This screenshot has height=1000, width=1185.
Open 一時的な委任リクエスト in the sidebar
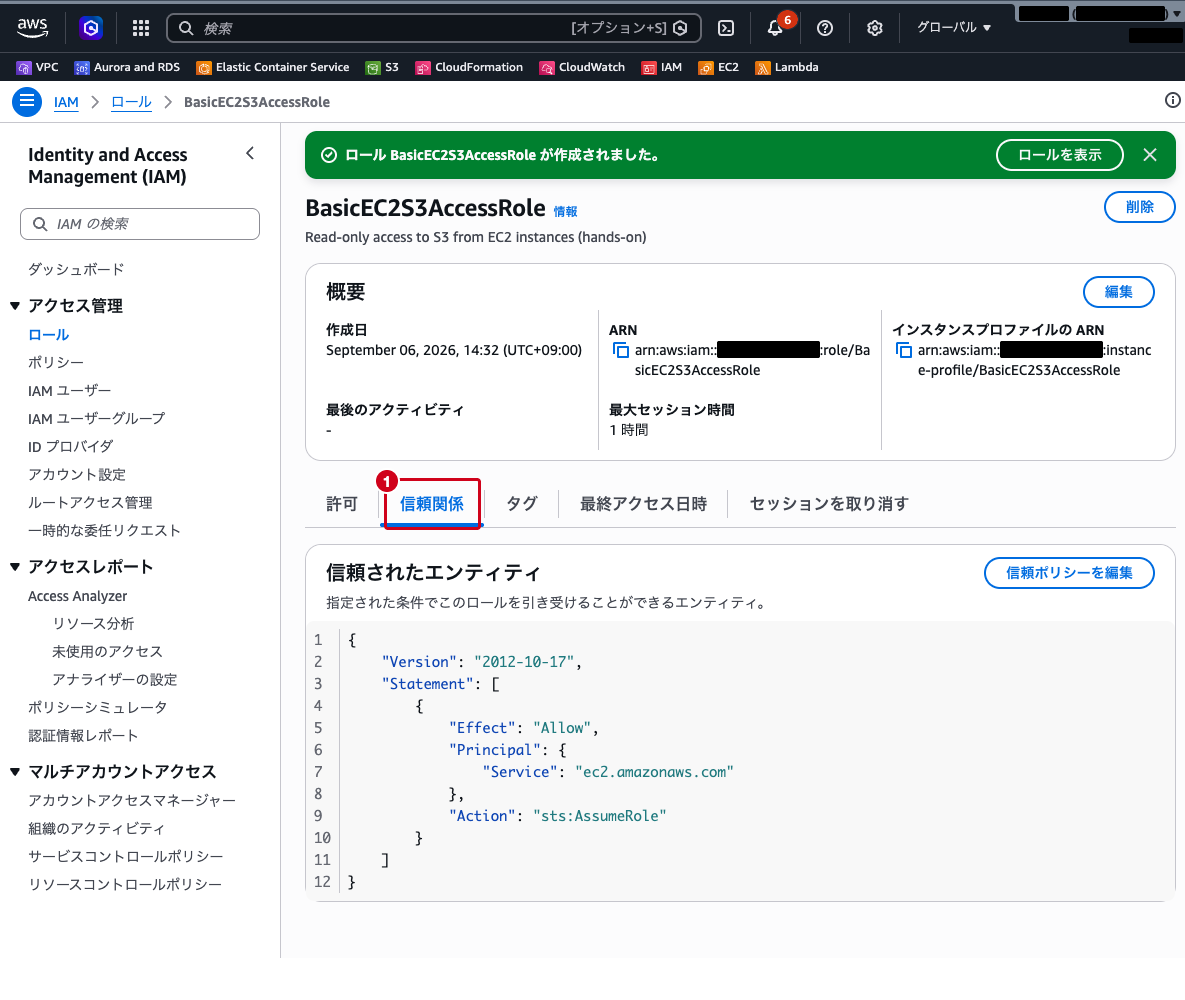[x=104, y=531]
